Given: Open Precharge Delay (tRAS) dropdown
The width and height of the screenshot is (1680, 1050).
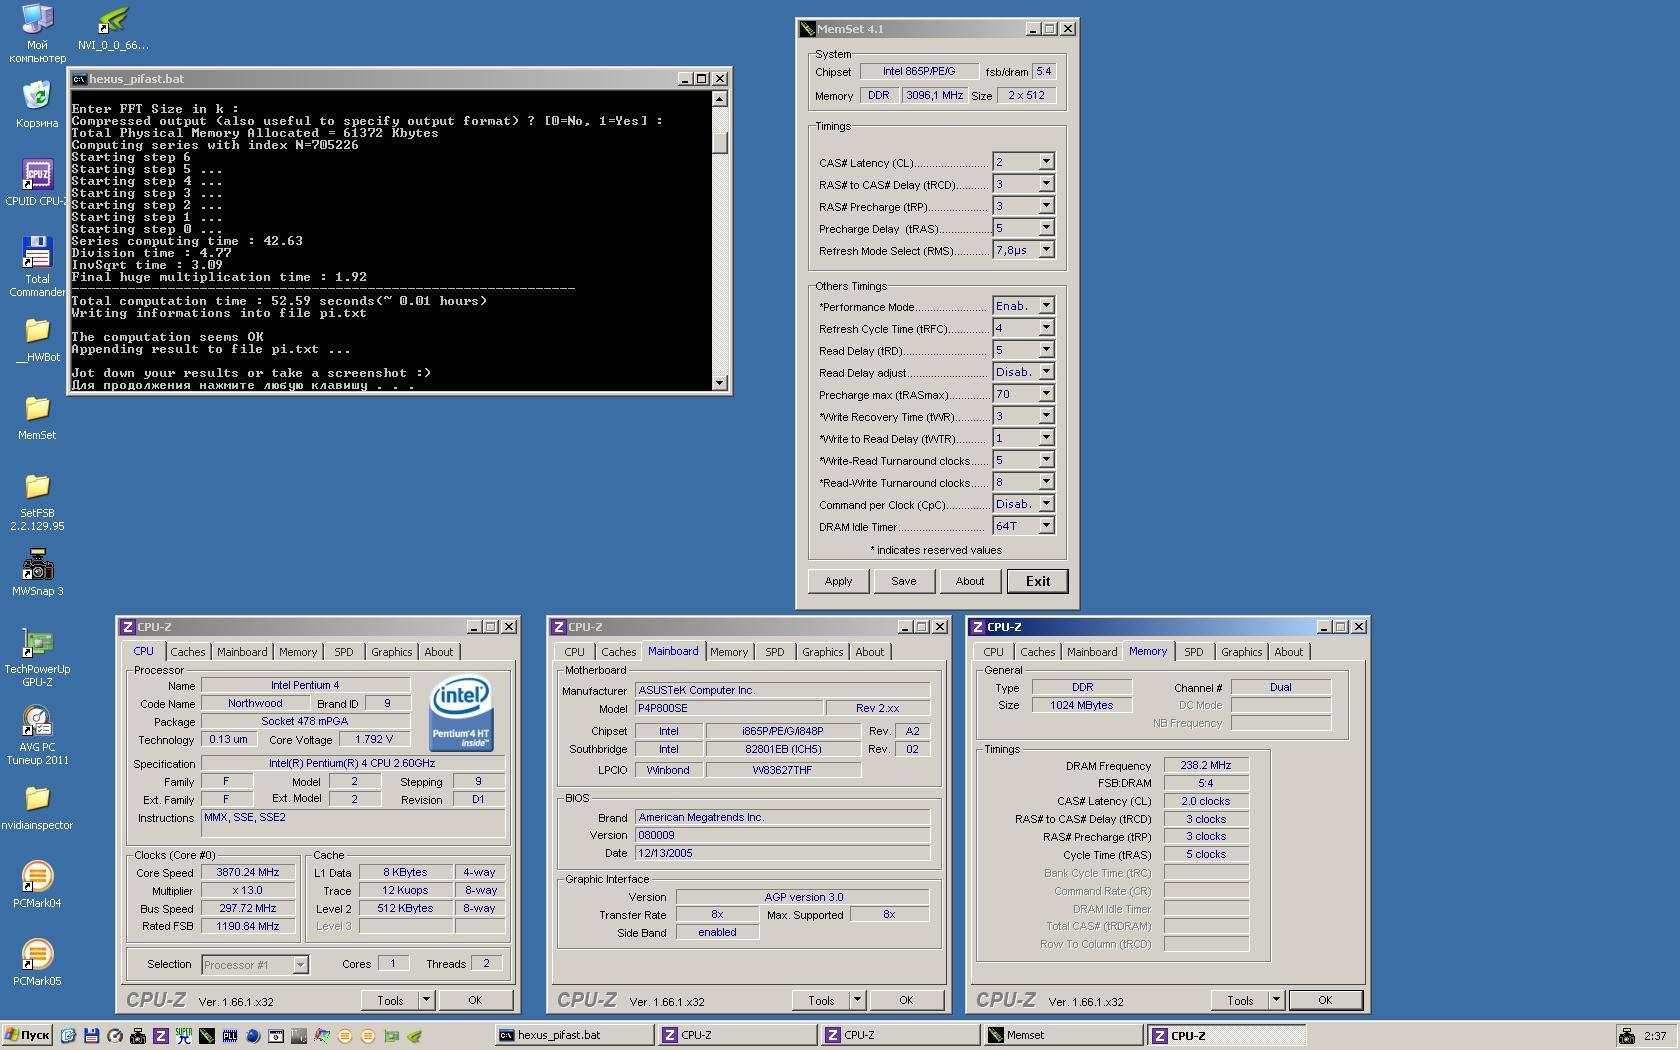Looking at the screenshot, I should (1046, 228).
